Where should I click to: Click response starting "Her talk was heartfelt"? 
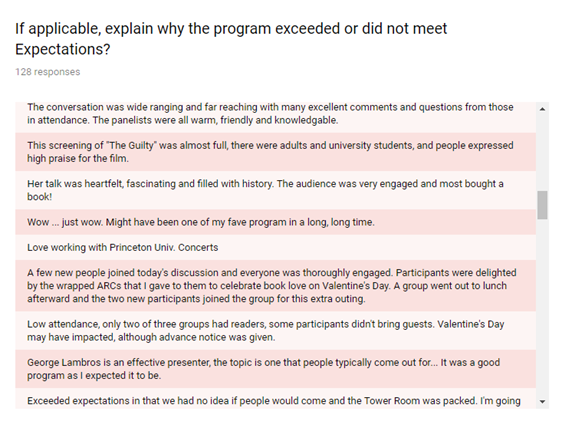[x=275, y=190]
